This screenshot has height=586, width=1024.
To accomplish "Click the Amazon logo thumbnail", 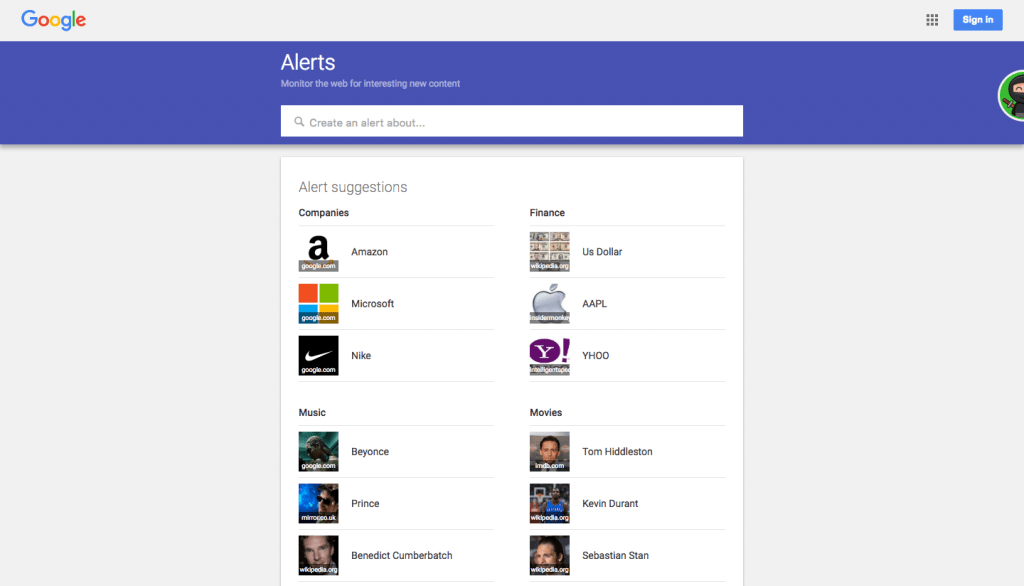I will 319,252.
